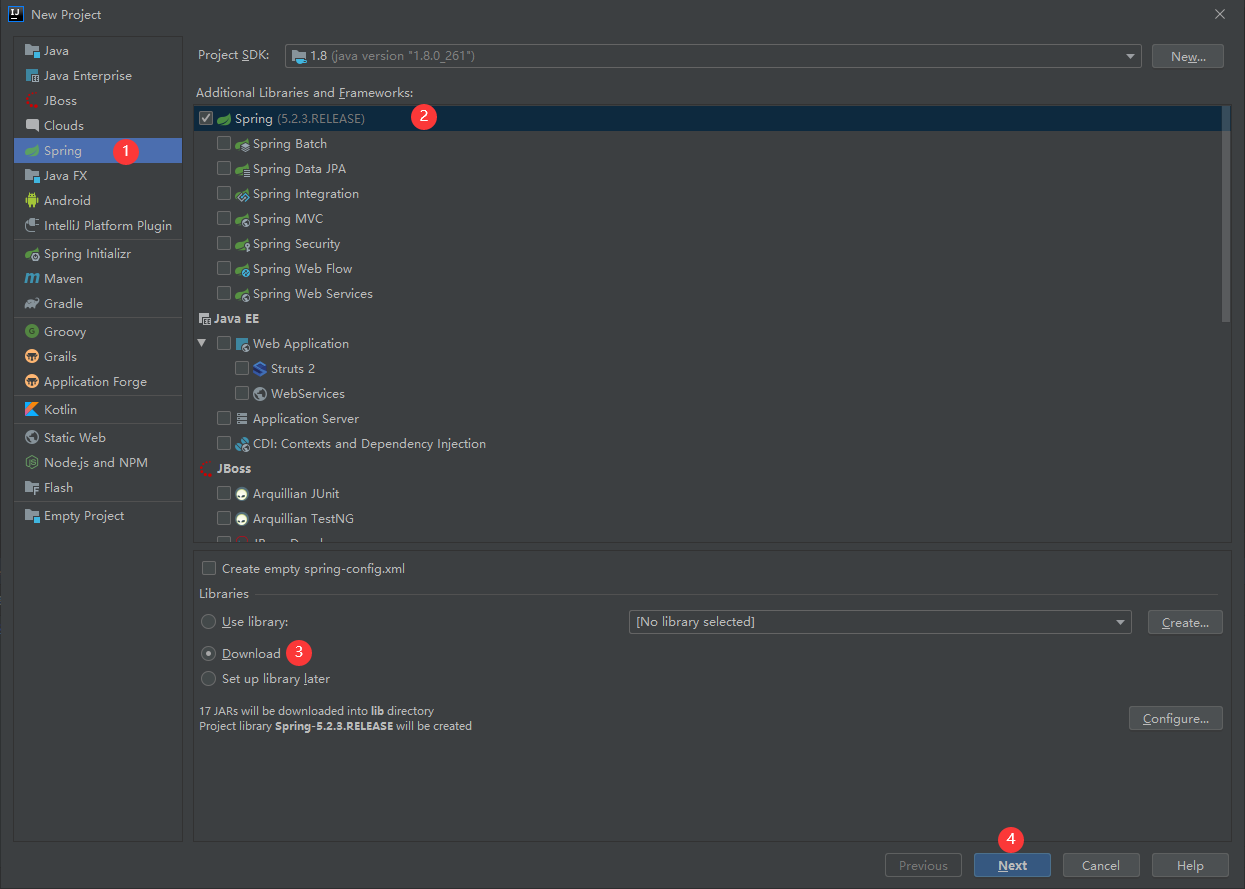Click the Next button
This screenshot has height=889, width=1245.
pos(1012,865)
